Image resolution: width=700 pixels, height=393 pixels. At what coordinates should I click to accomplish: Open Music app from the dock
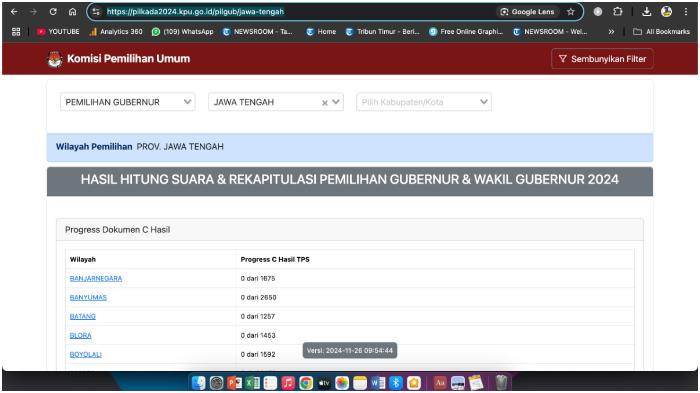click(x=288, y=383)
